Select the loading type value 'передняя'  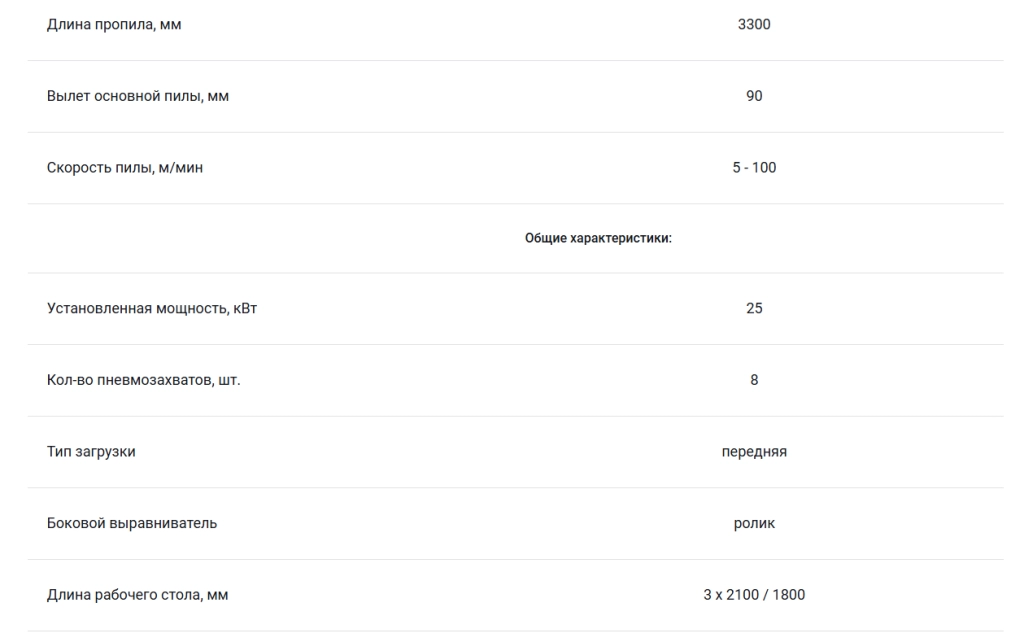tap(754, 452)
